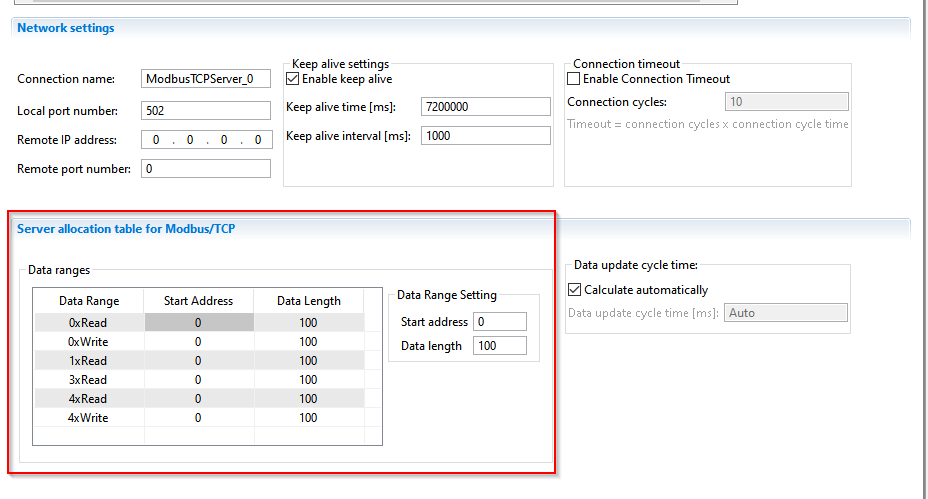
Task: Click the Remote port number field
Action: click(206, 169)
